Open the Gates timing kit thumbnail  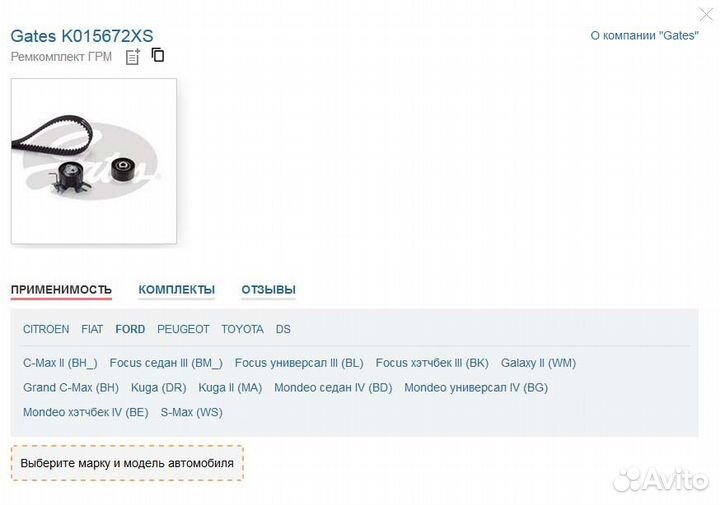tap(94, 161)
